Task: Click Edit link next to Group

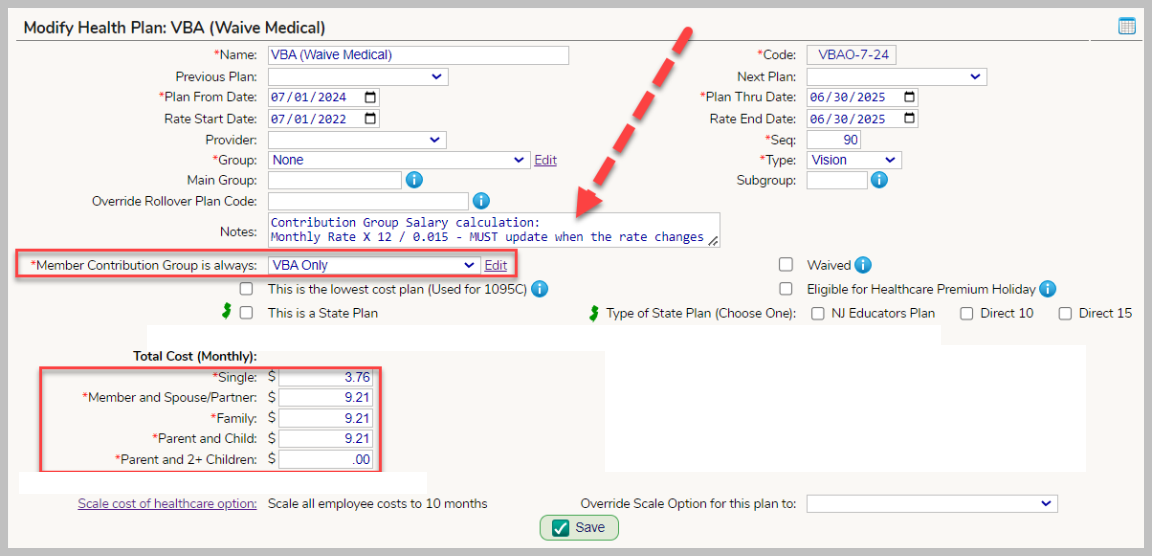Action: pos(545,160)
